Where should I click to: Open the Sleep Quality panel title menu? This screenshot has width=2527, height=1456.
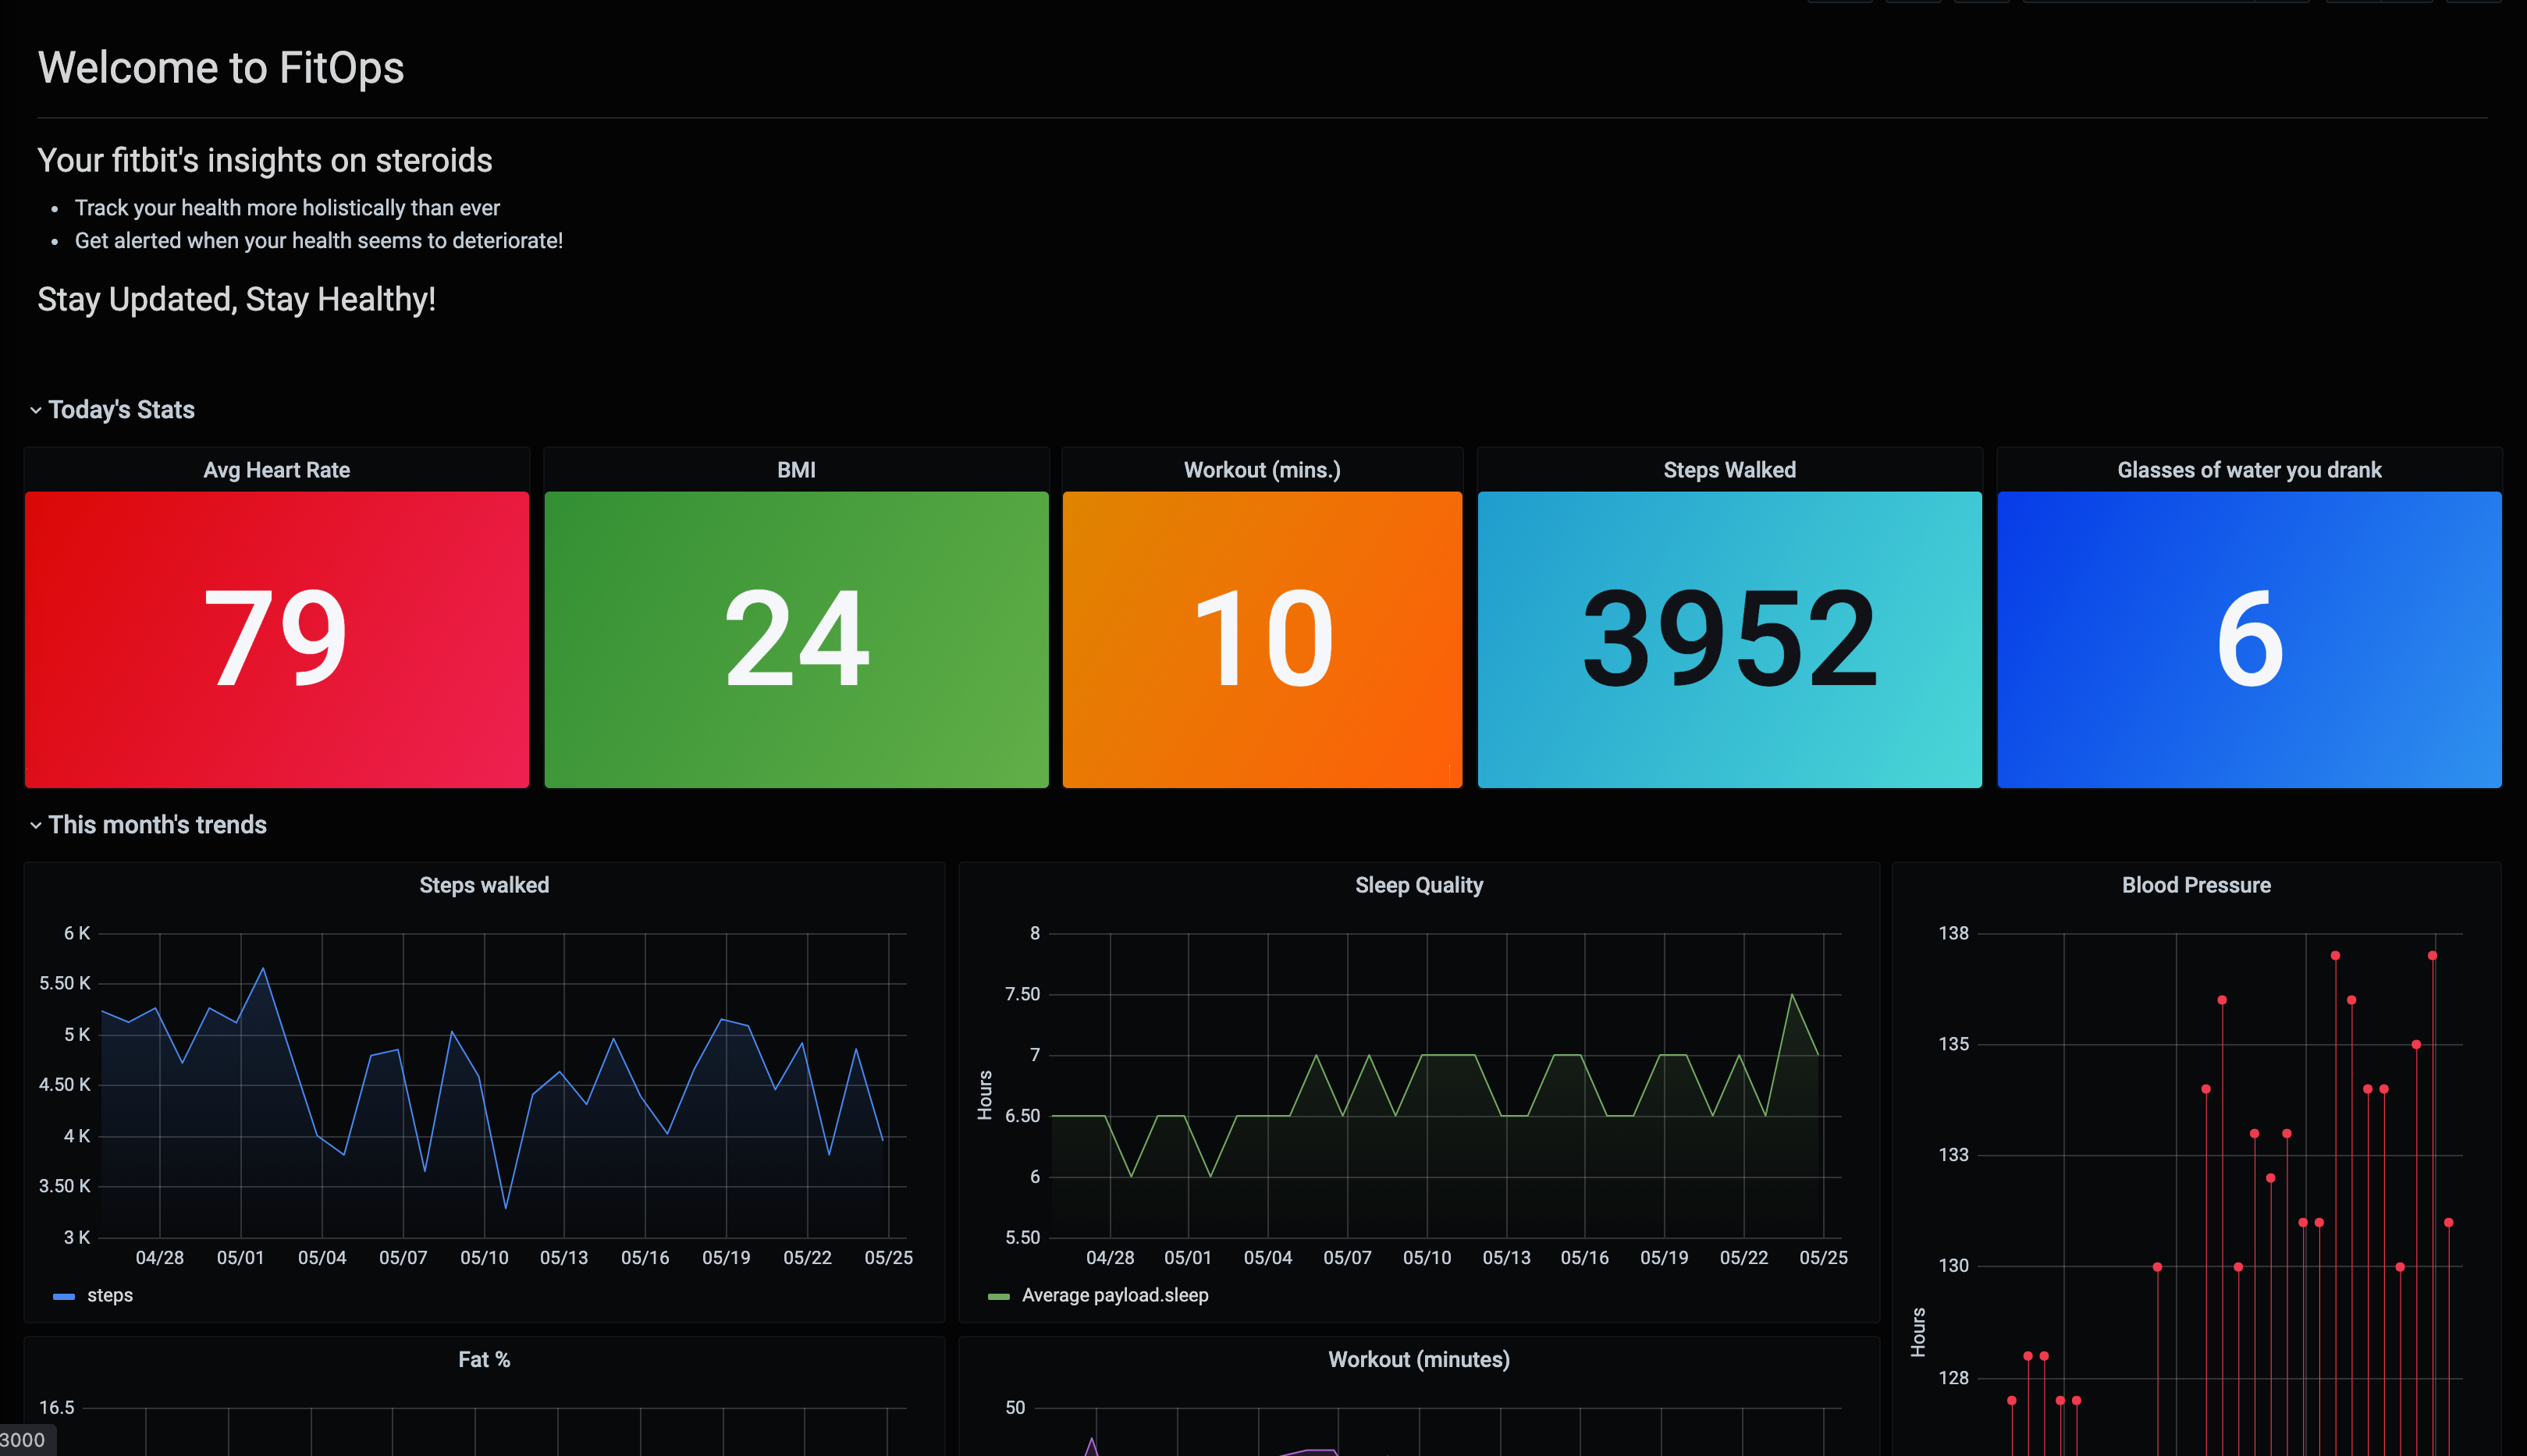pyautogui.click(x=1418, y=885)
